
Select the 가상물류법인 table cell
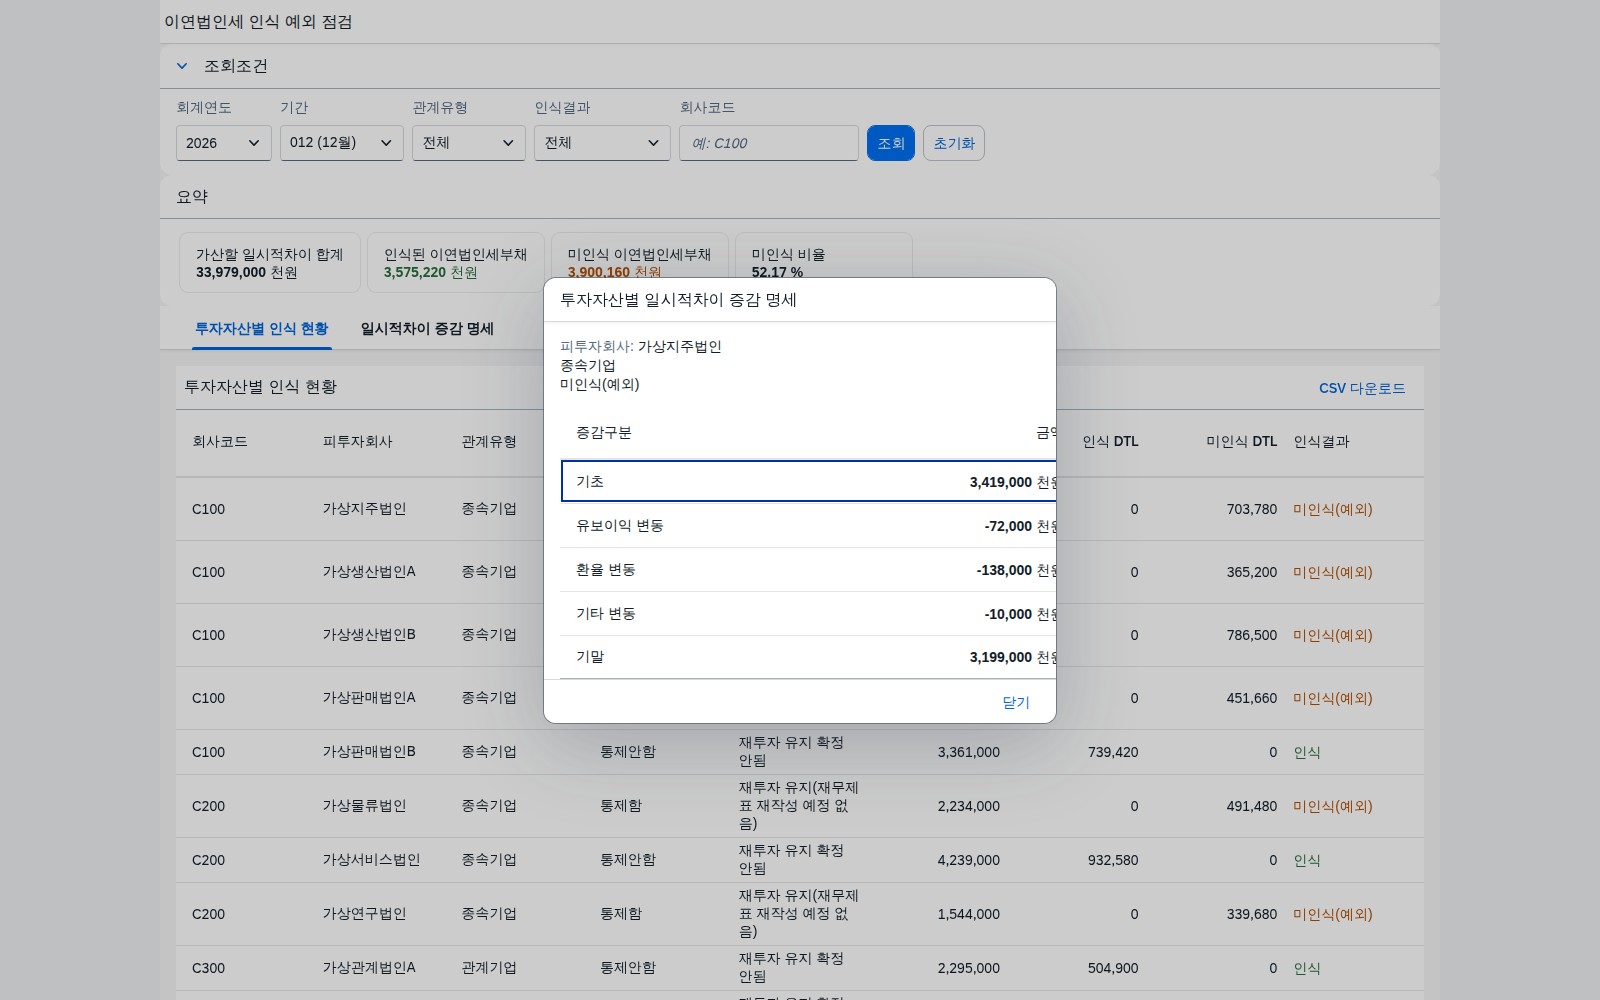(364, 806)
